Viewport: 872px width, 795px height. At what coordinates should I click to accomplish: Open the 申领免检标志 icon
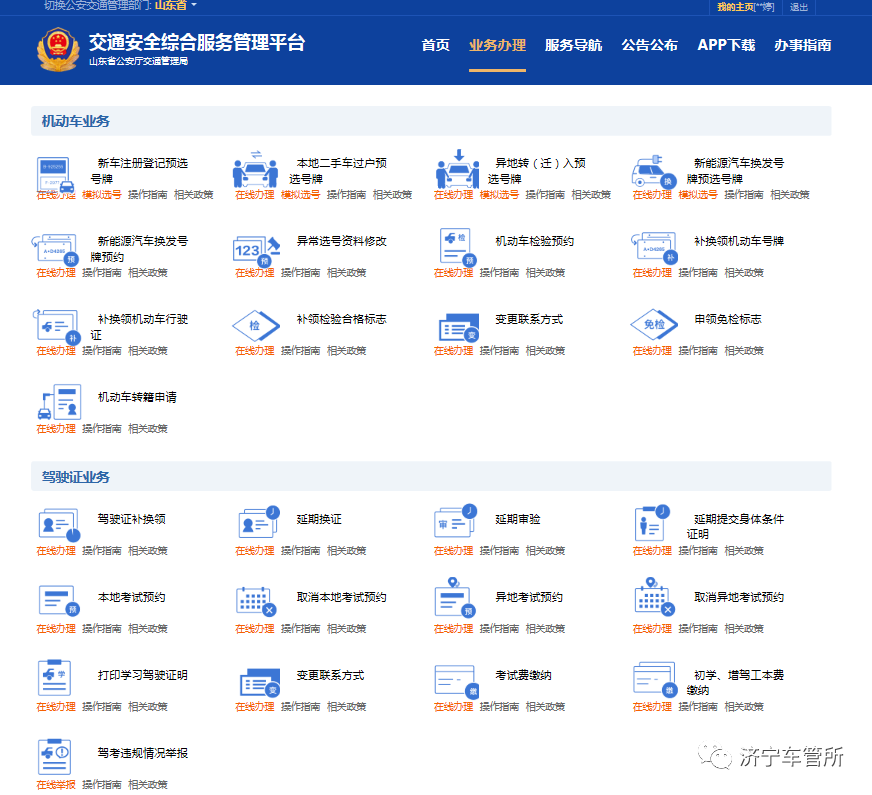tap(654, 324)
